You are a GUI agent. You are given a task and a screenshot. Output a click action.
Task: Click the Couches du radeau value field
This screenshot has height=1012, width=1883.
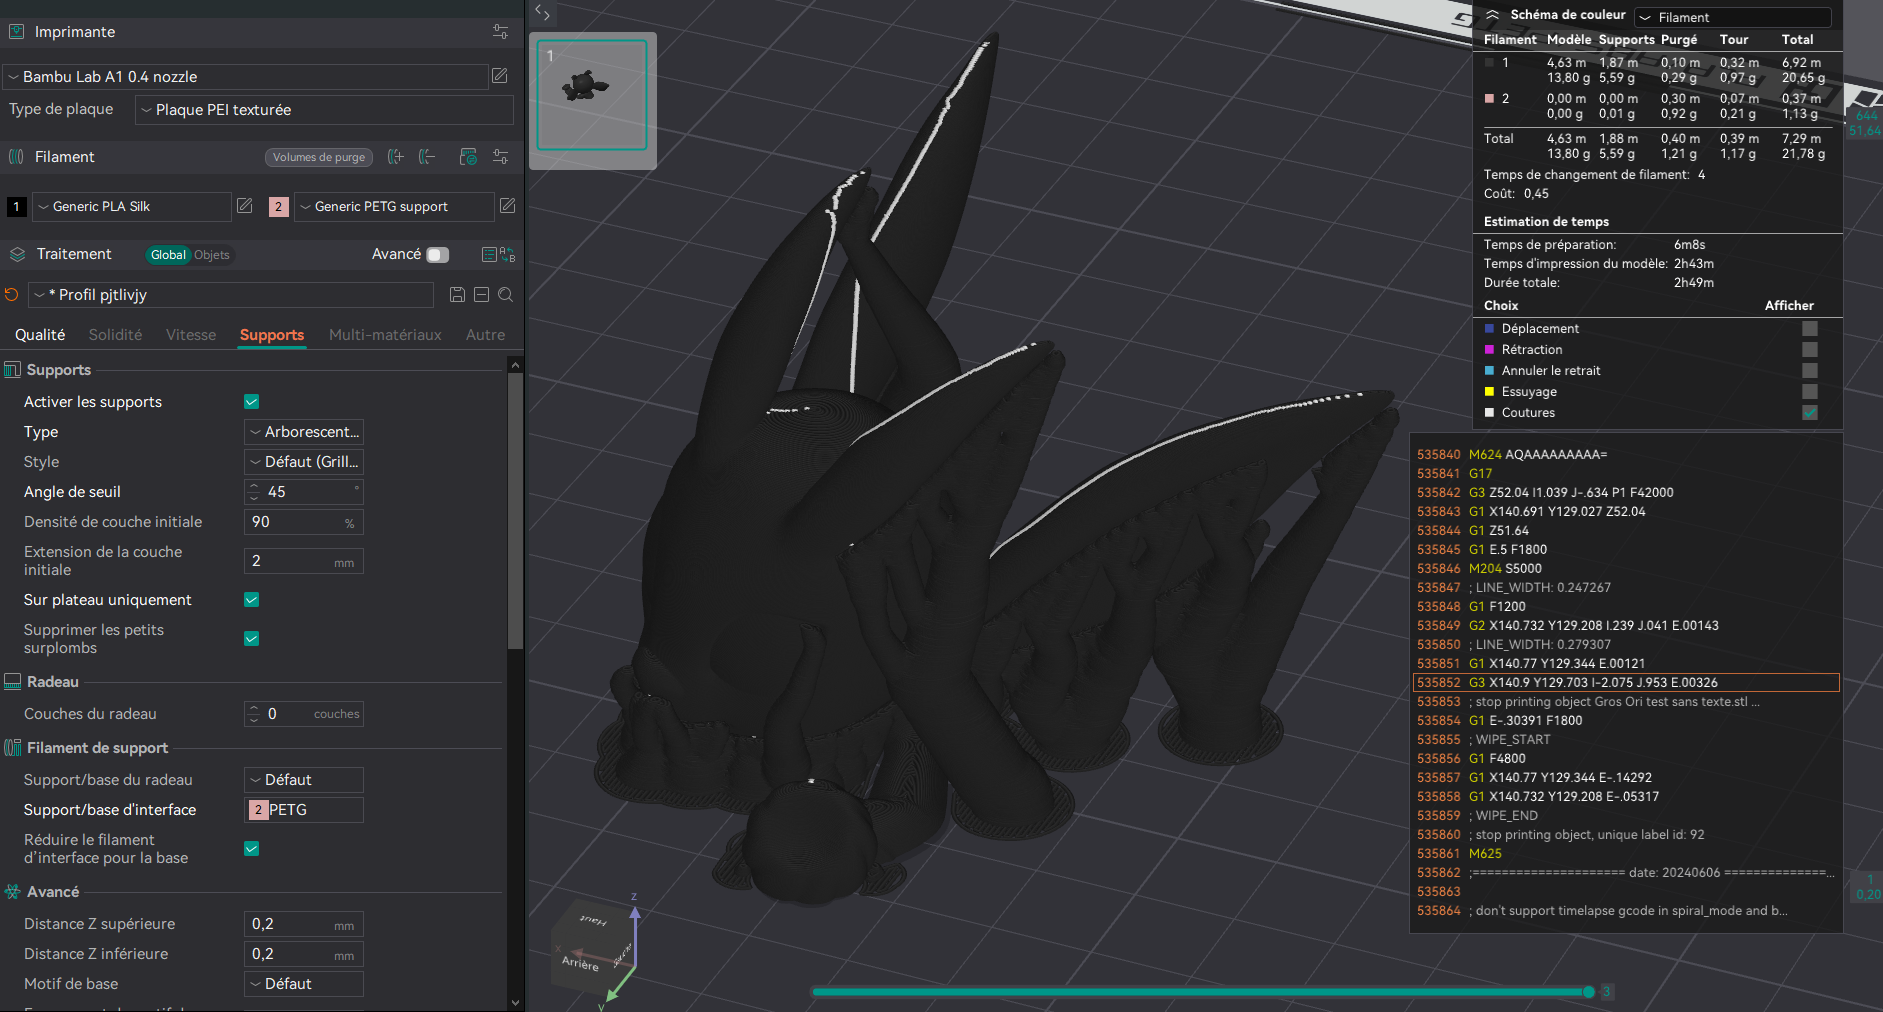pos(304,714)
